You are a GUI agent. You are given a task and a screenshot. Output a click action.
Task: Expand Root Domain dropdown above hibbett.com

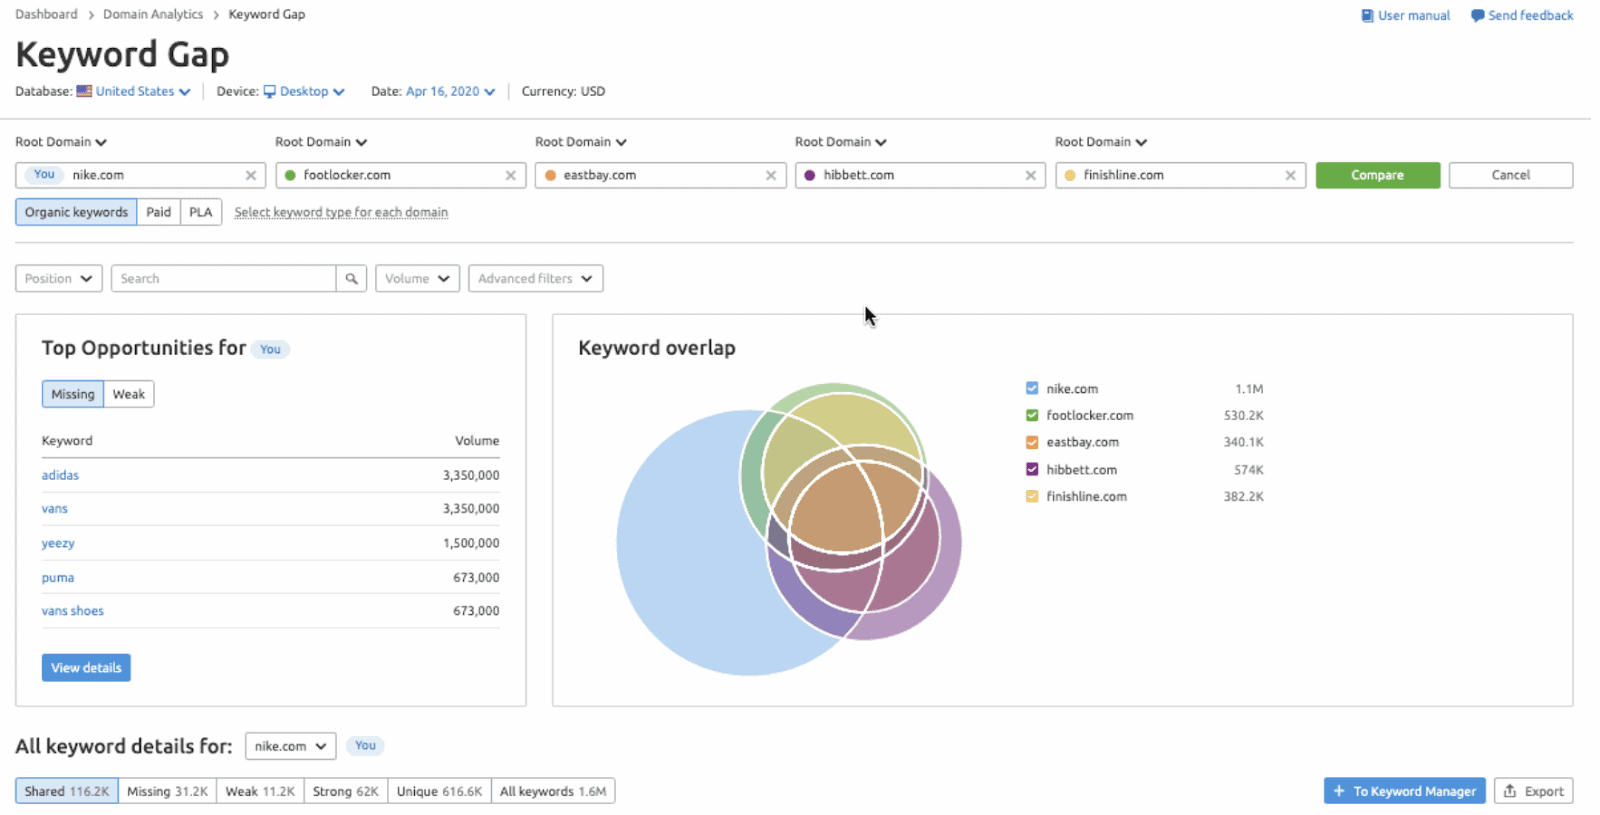[x=841, y=142]
